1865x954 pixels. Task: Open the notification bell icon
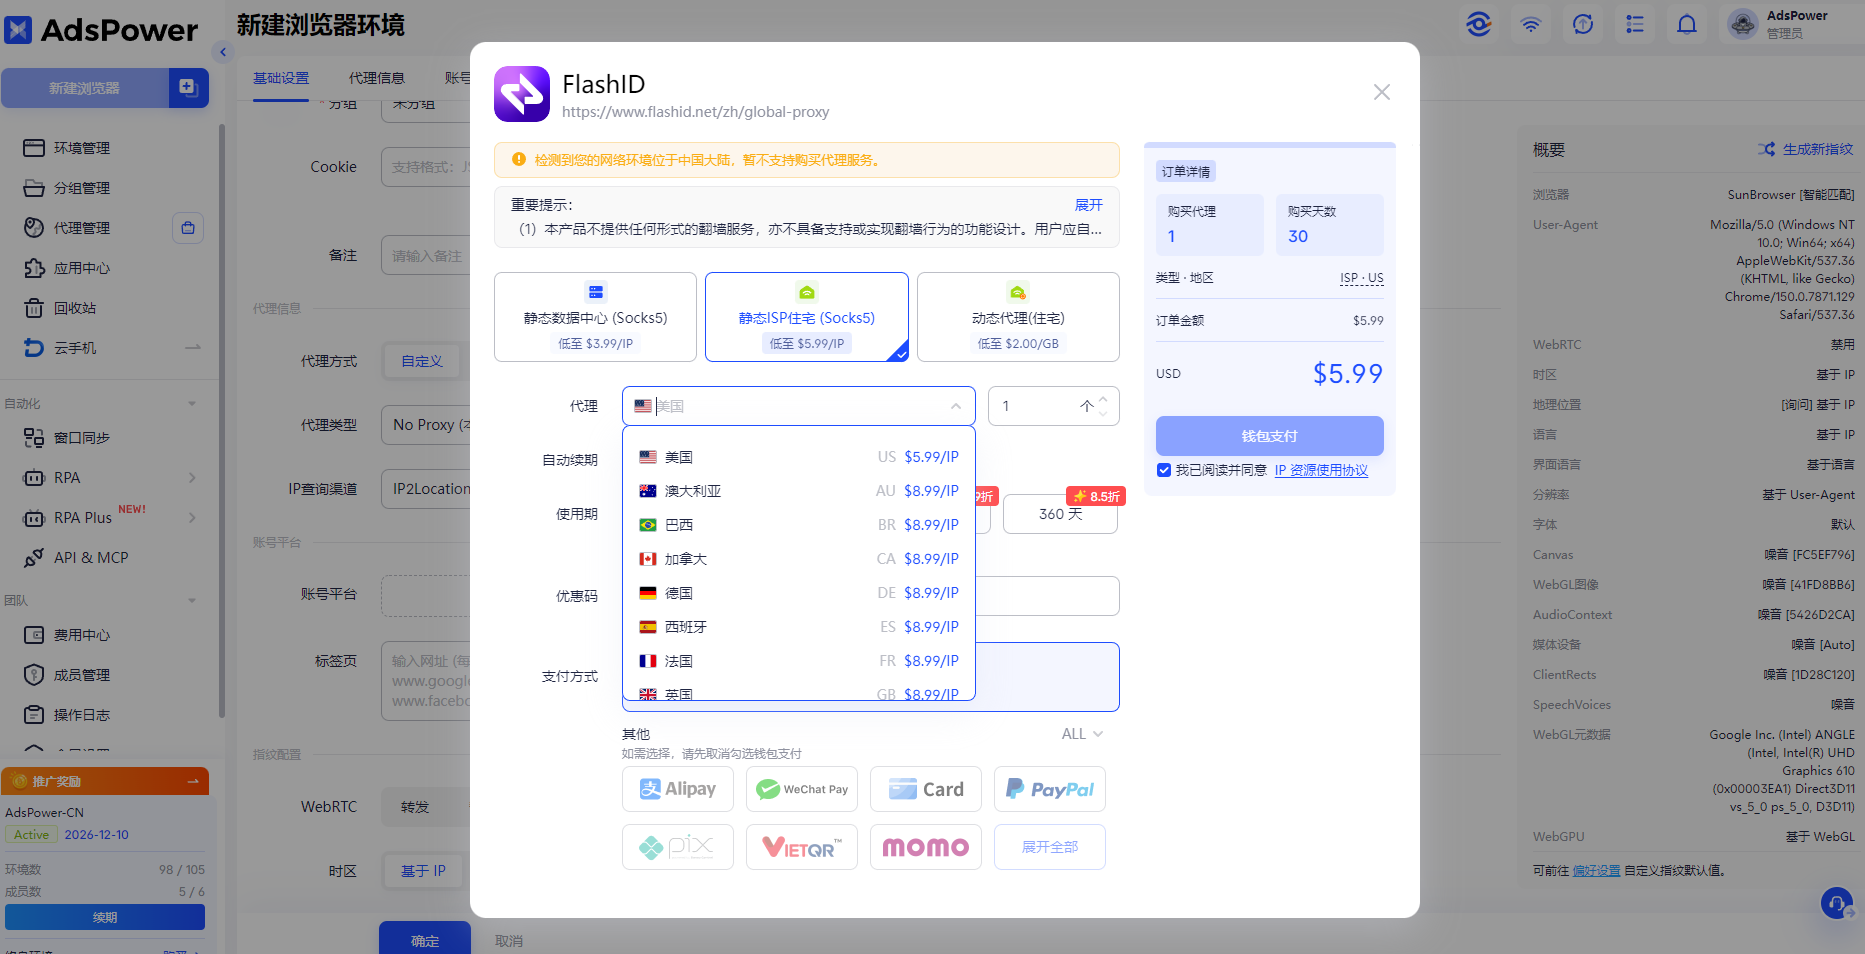(1687, 24)
